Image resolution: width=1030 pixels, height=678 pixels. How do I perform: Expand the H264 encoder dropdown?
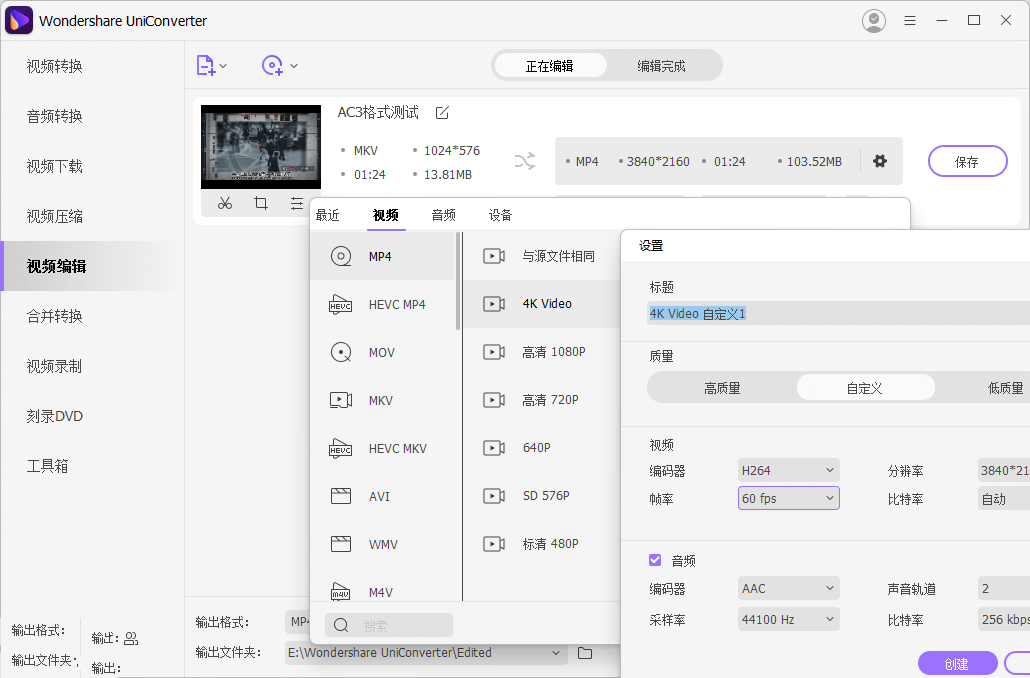788,471
